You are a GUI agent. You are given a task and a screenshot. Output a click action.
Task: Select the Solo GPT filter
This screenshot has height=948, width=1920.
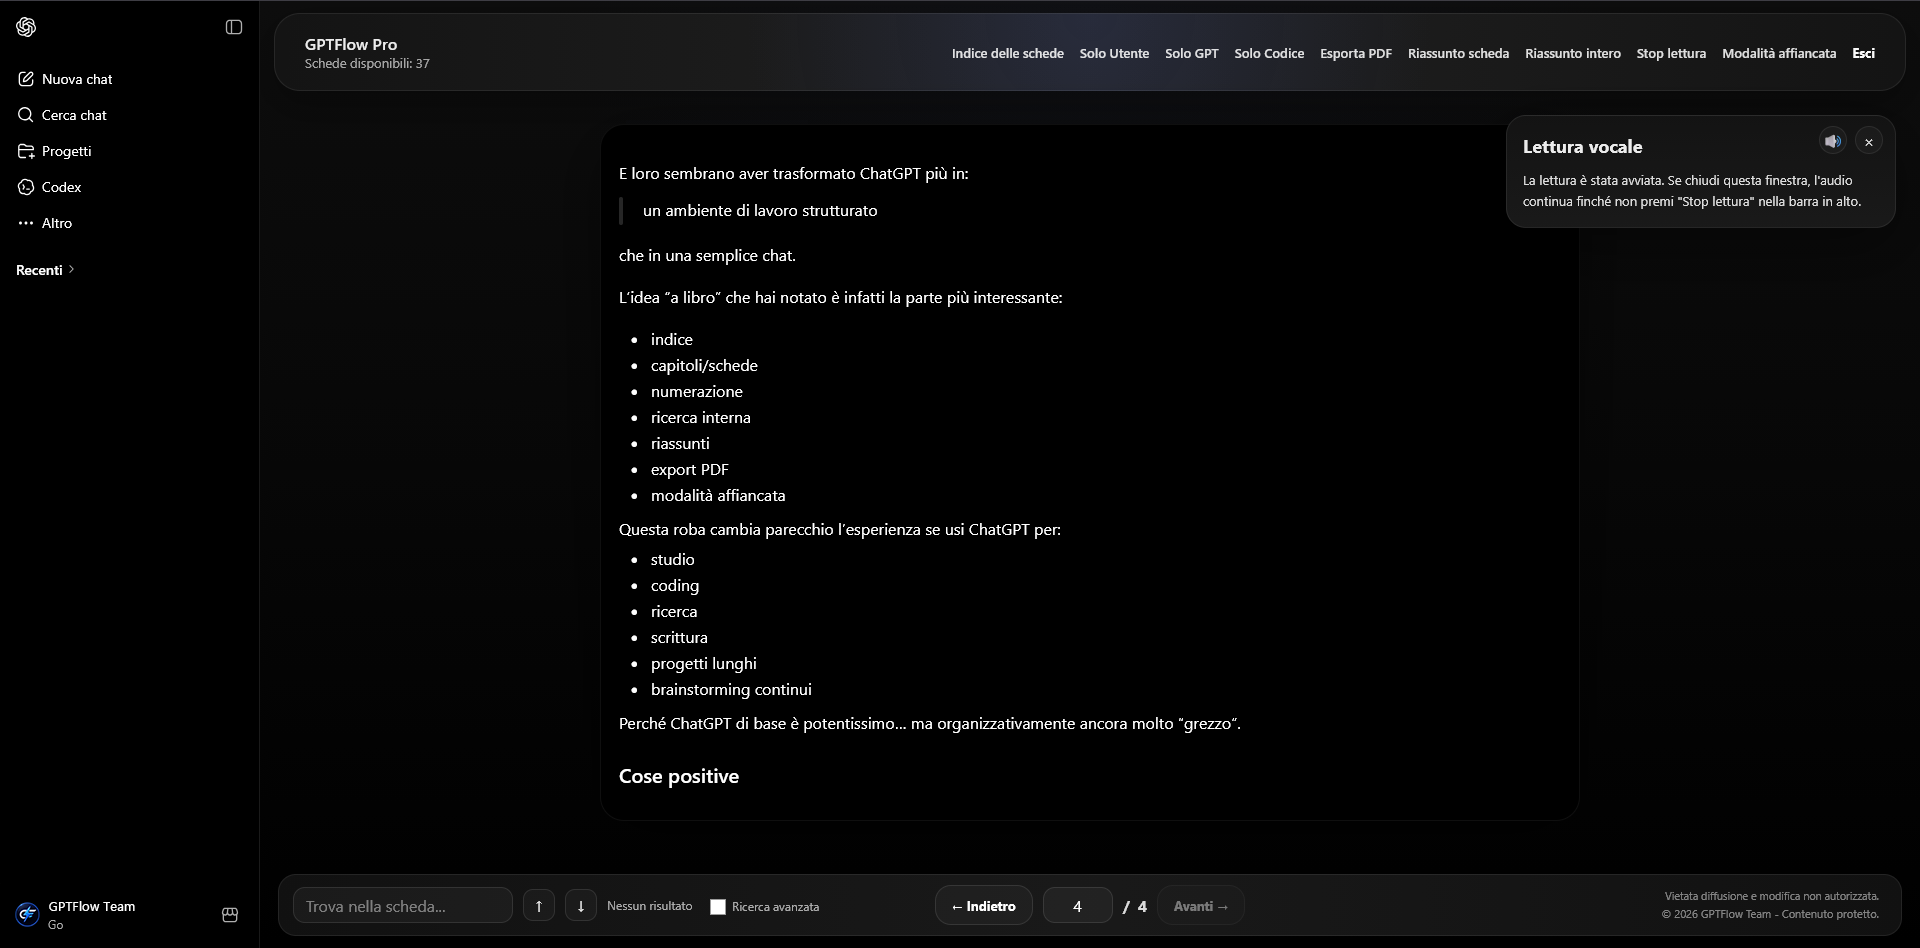[x=1191, y=53]
